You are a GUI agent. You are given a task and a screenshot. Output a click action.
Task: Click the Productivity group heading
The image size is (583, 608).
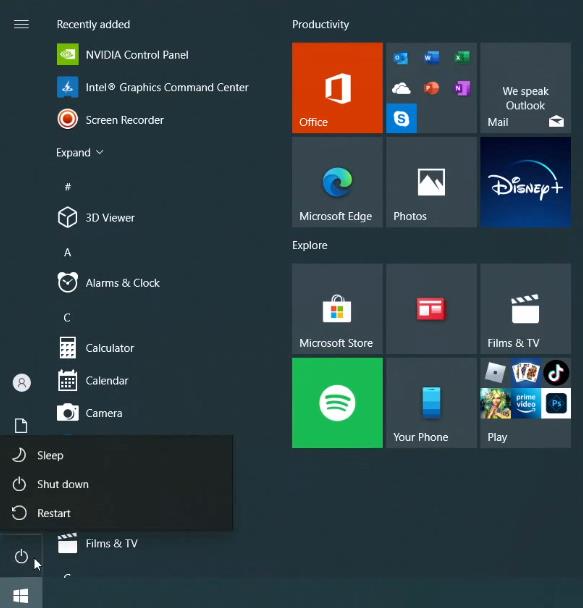click(321, 24)
